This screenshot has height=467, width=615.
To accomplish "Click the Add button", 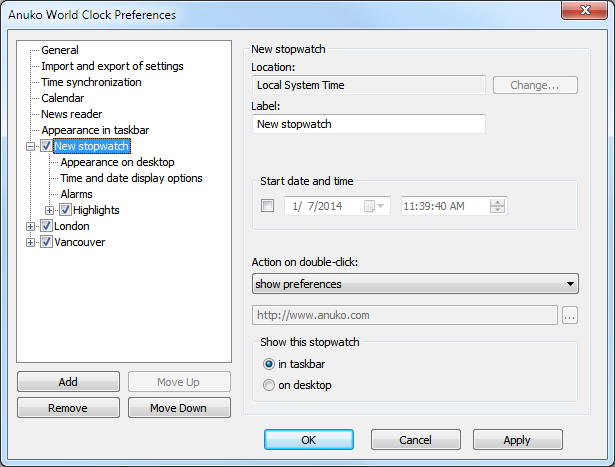I will point(68,382).
